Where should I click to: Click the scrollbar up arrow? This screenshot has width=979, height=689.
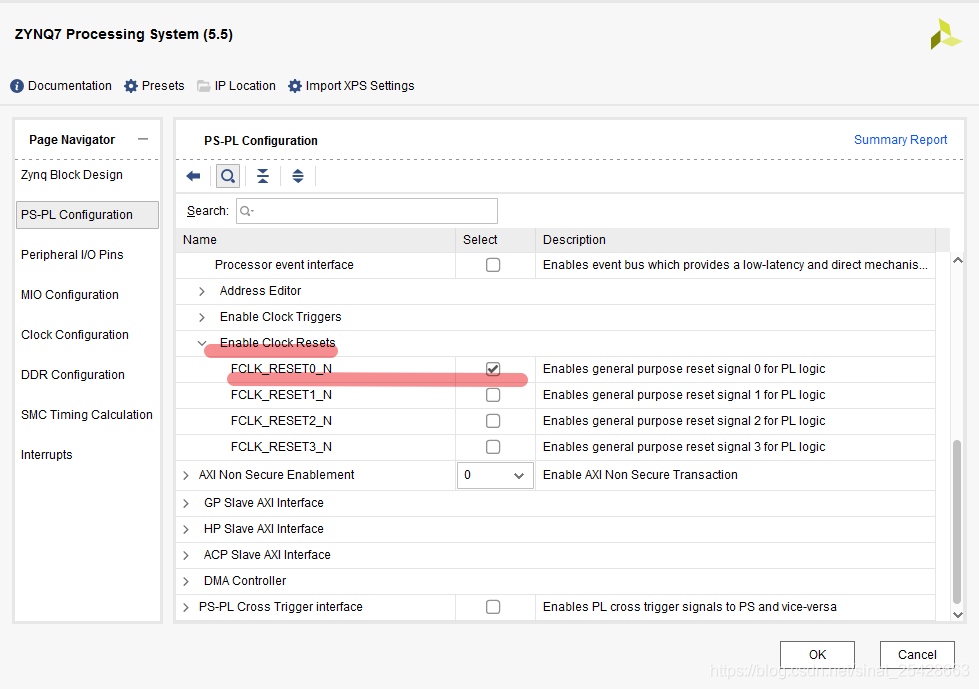[958, 260]
